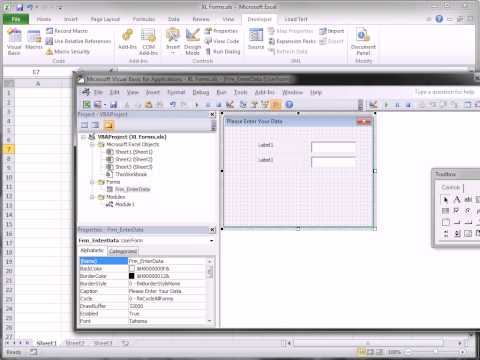480x360 pixels.
Task: Toggle Design Mode in the ribbon
Action: point(192,42)
